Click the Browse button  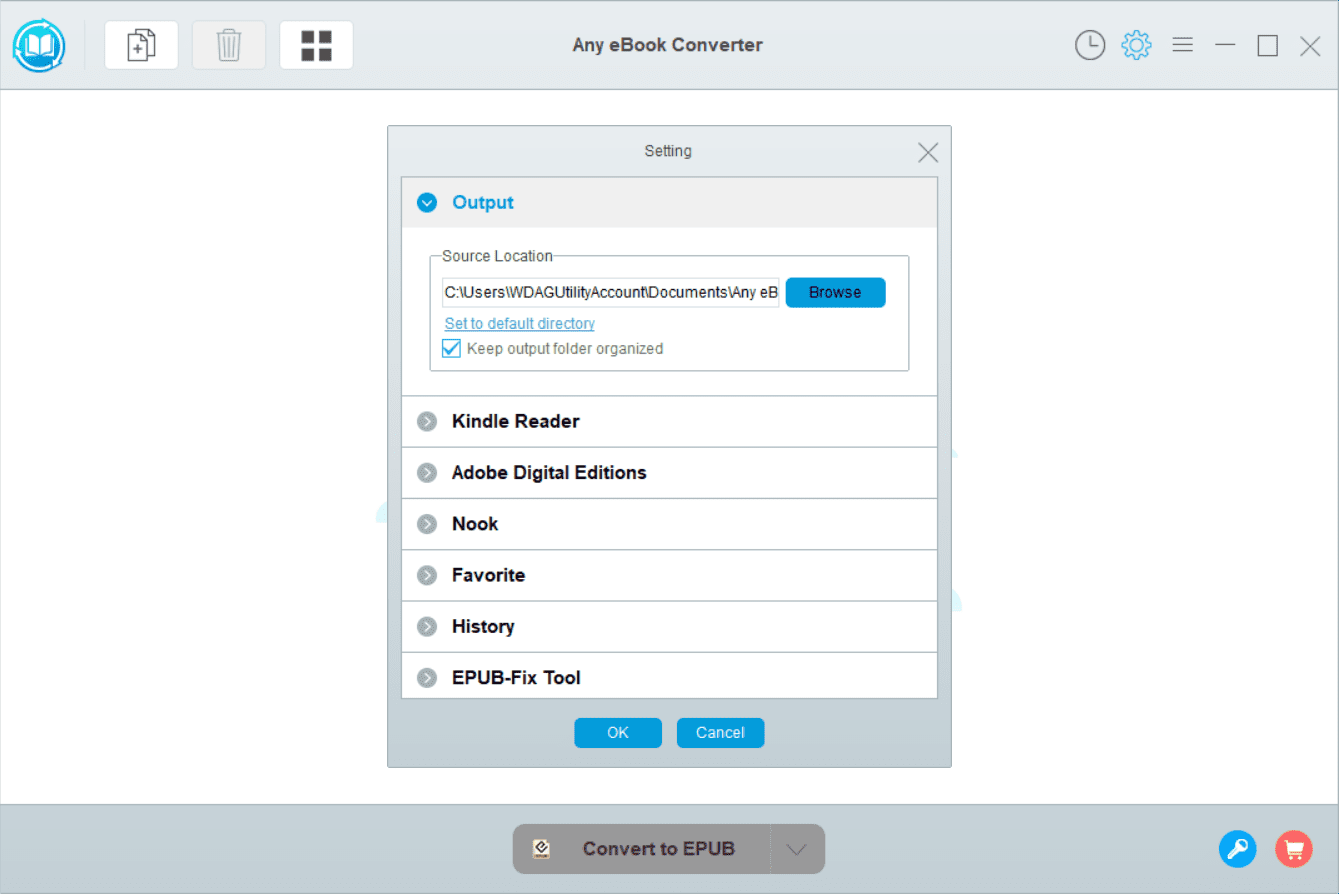pyautogui.click(x=835, y=292)
